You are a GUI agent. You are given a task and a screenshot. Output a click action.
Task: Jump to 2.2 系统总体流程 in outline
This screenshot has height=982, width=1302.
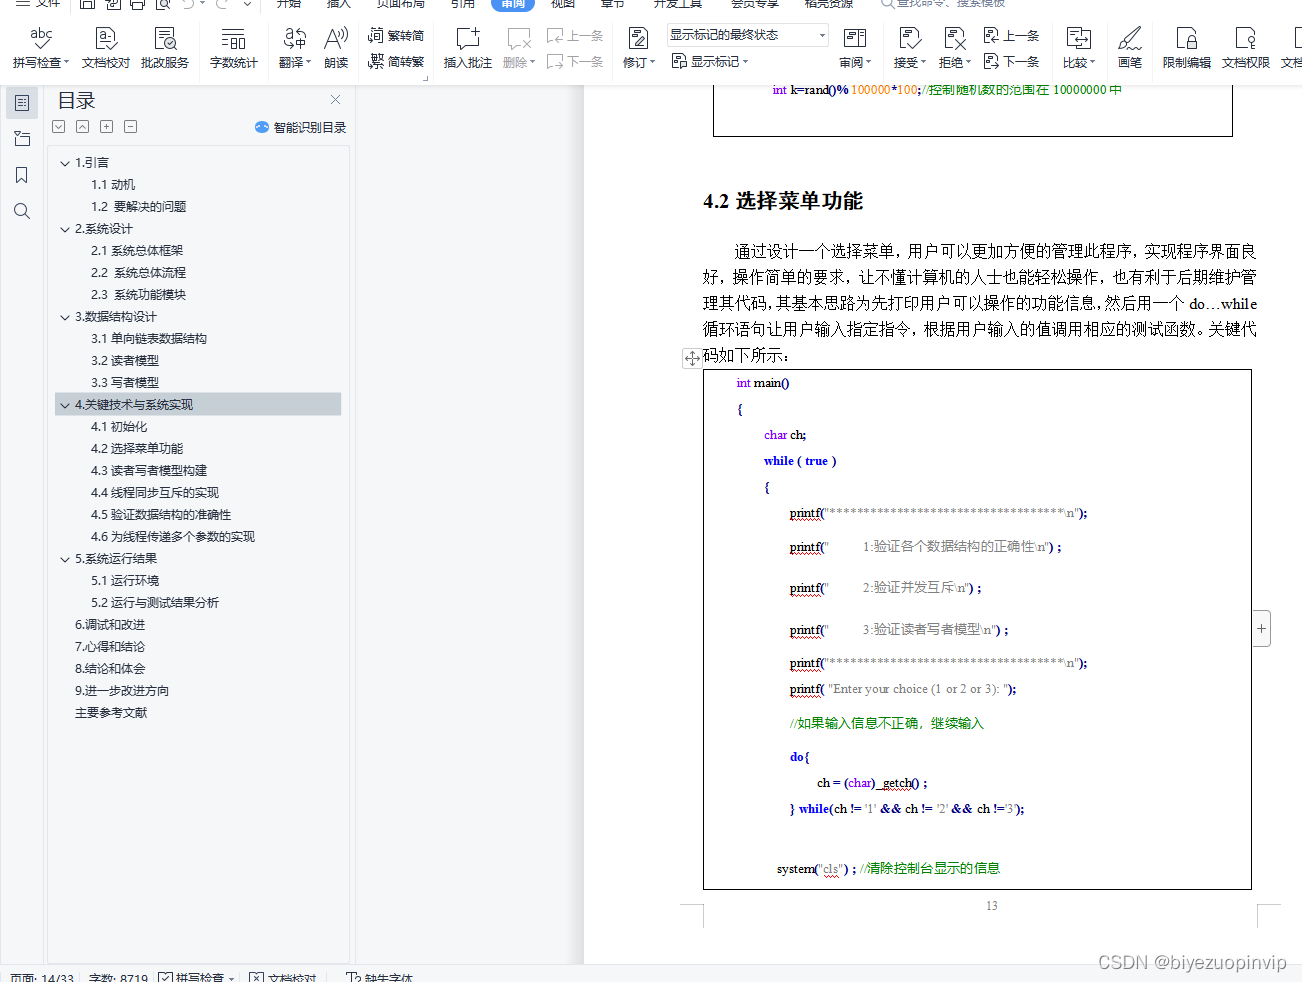[138, 273]
